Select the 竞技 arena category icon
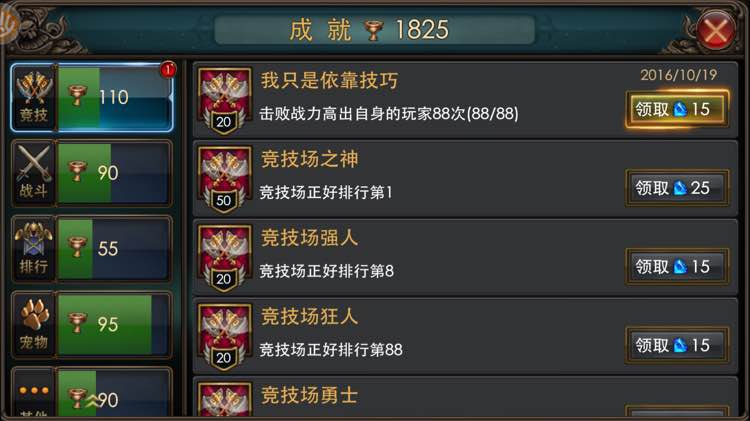The image size is (750, 421). pos(33,97)
